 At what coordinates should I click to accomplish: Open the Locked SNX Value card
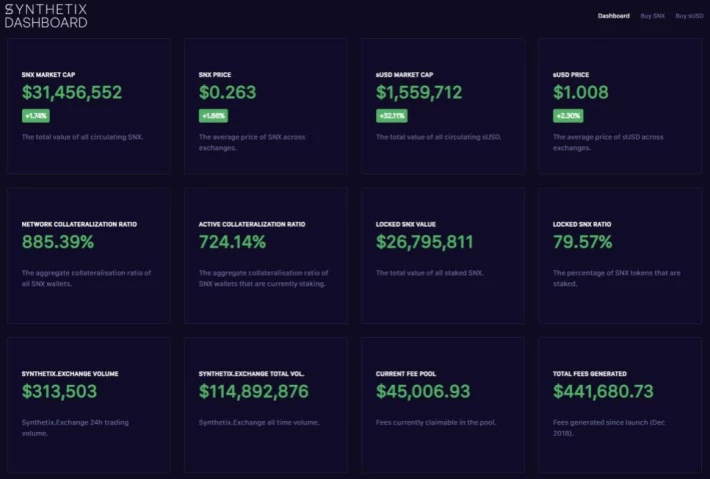tap(443, 256)
